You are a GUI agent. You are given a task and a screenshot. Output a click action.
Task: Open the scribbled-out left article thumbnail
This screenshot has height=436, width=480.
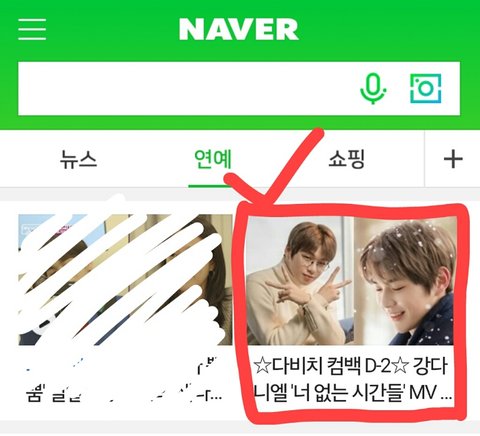pos(125,279)
